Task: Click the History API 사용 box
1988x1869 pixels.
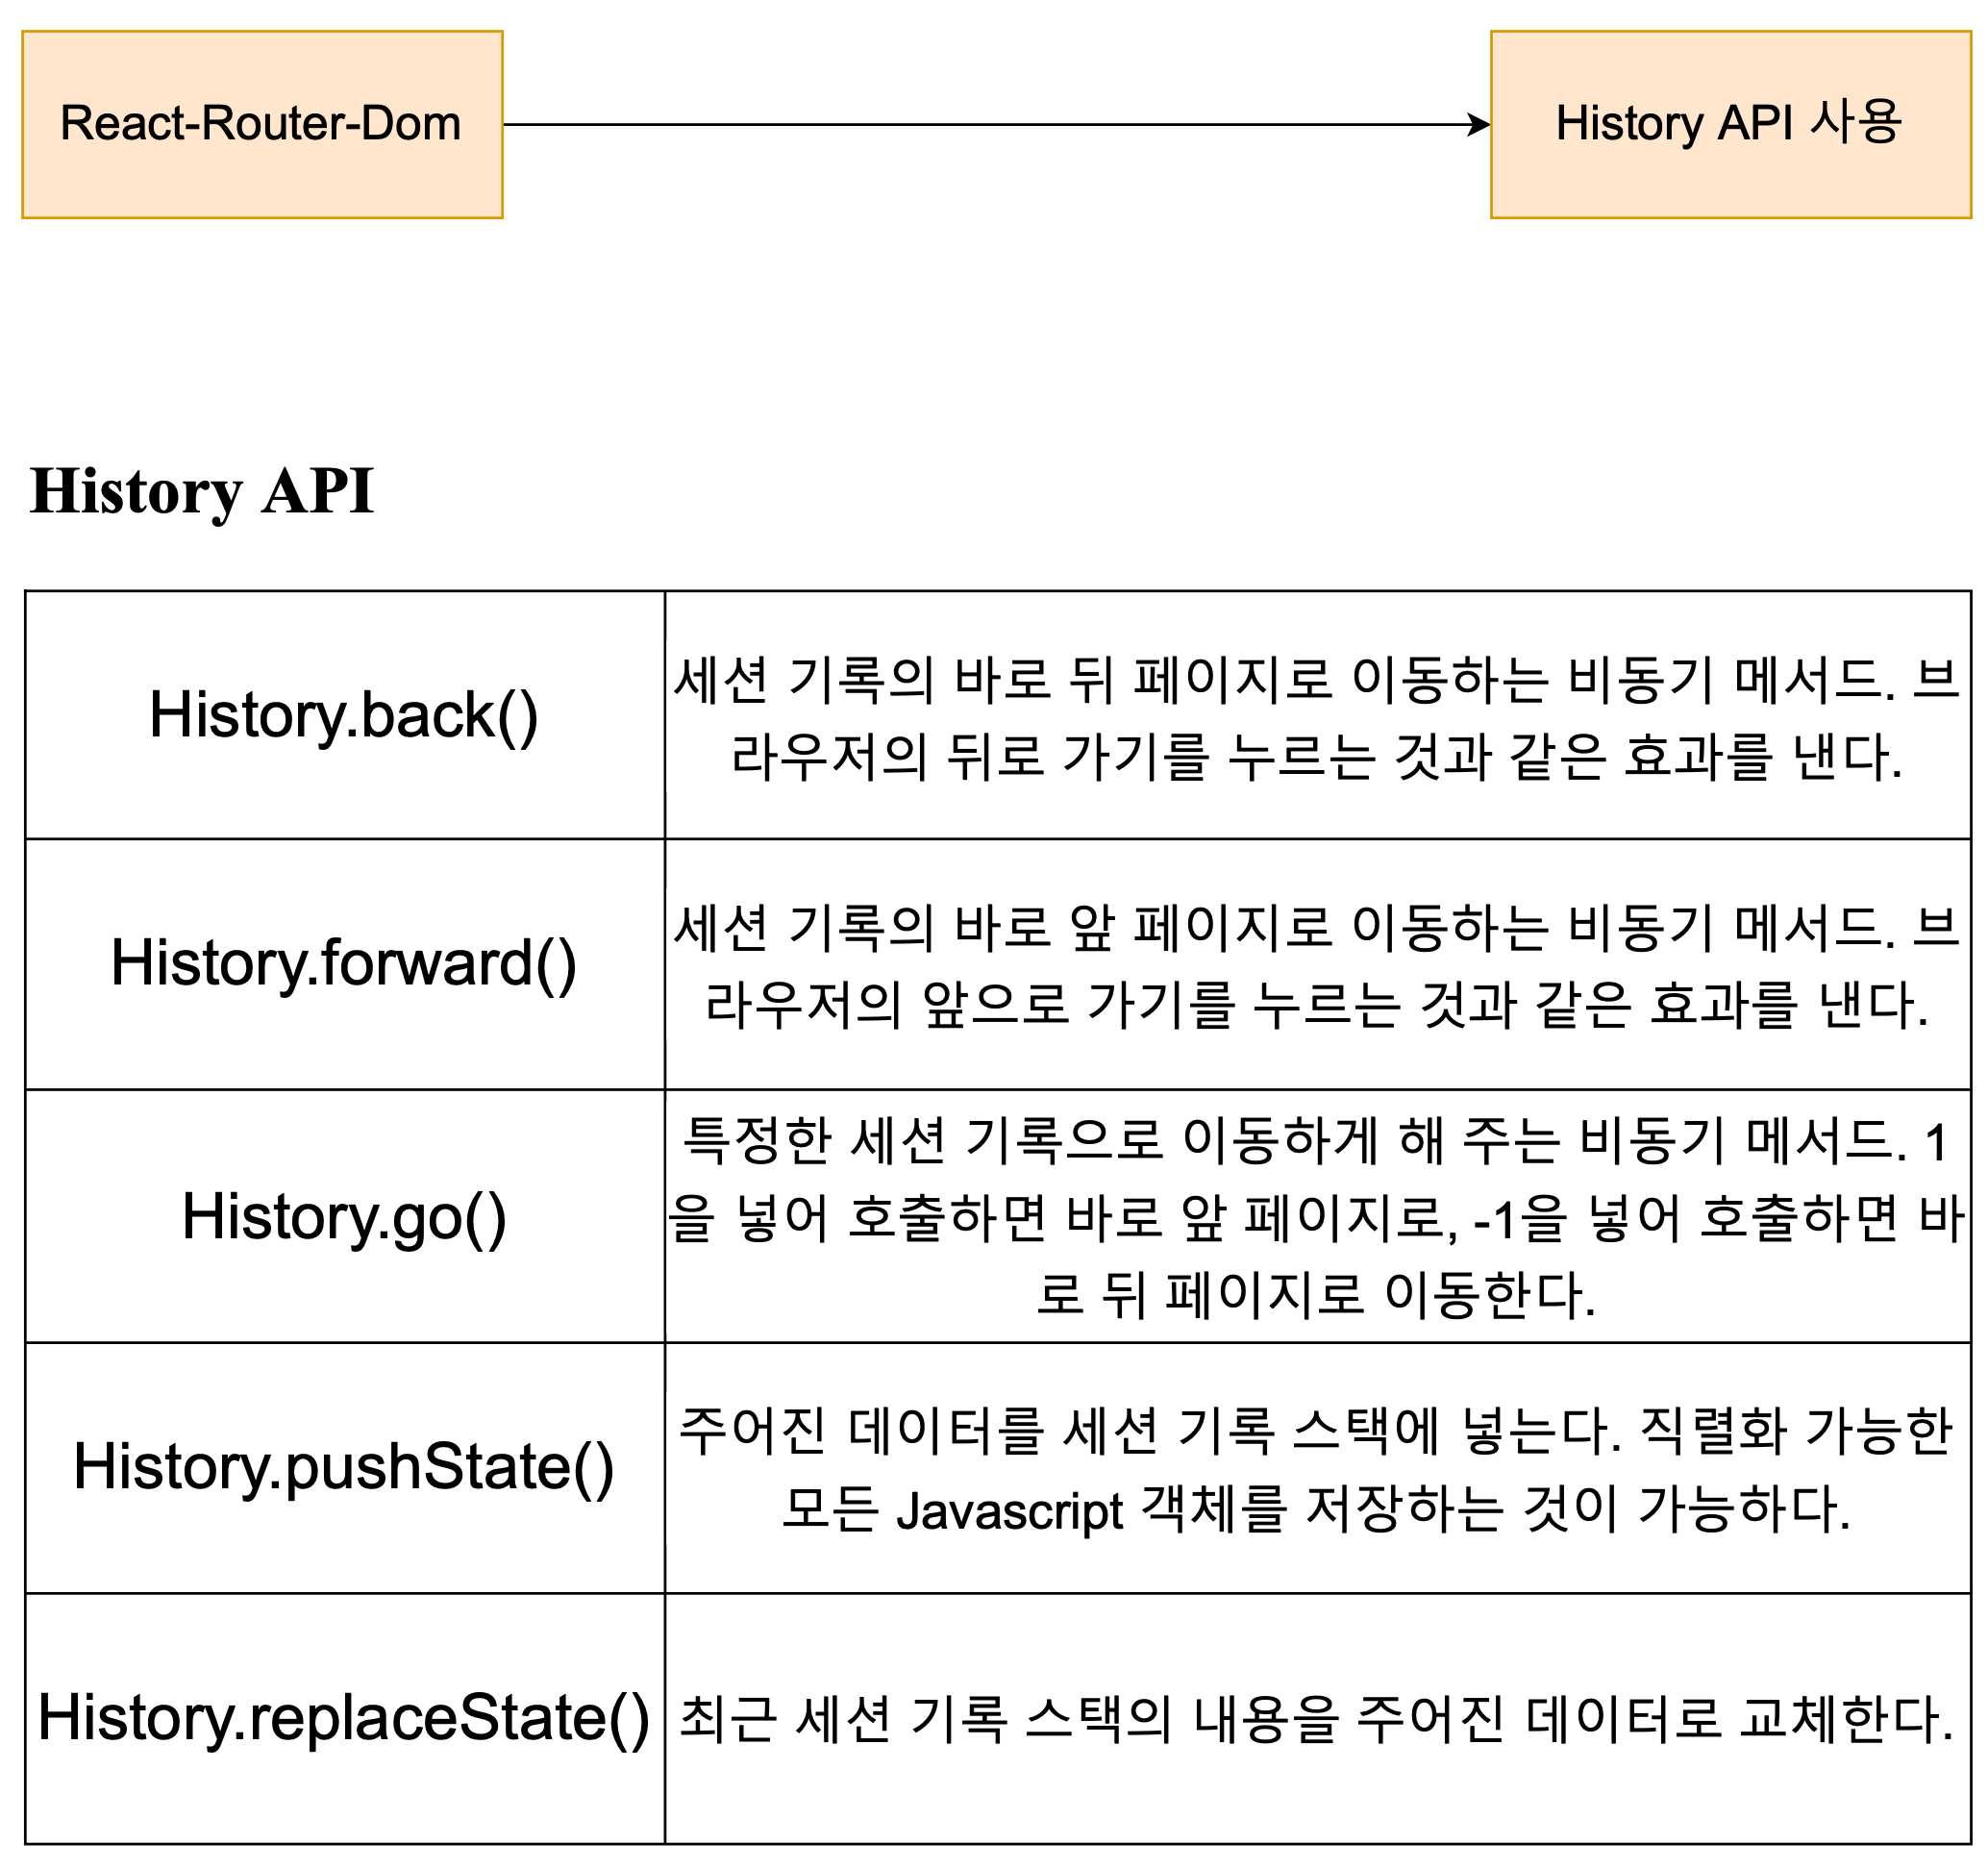Action: tap(1730, 125)
